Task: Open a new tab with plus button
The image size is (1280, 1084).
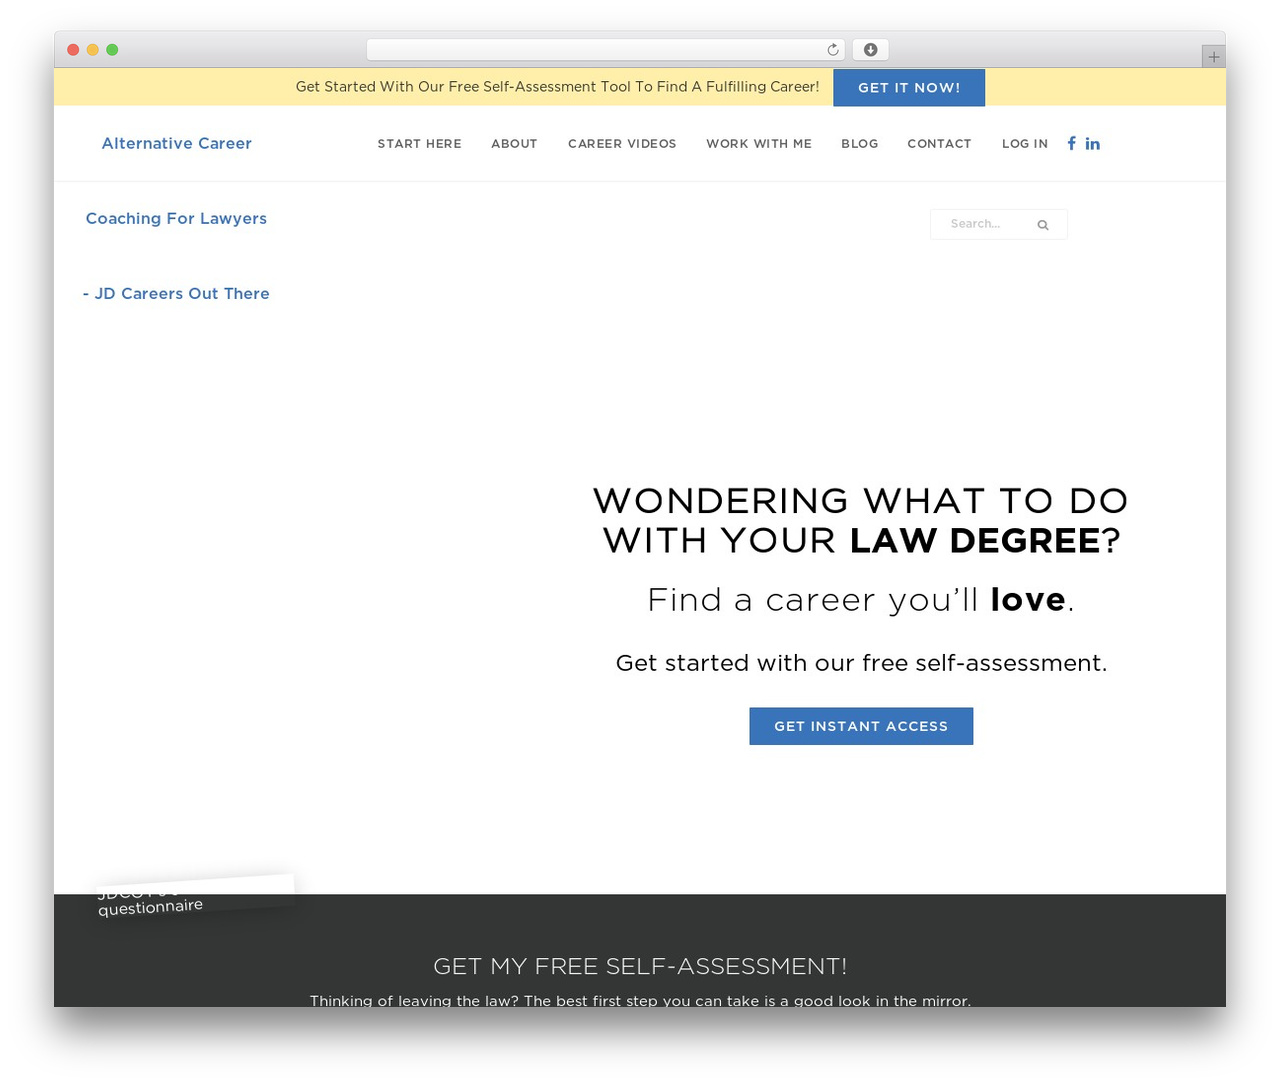Action: (1214, 57)
